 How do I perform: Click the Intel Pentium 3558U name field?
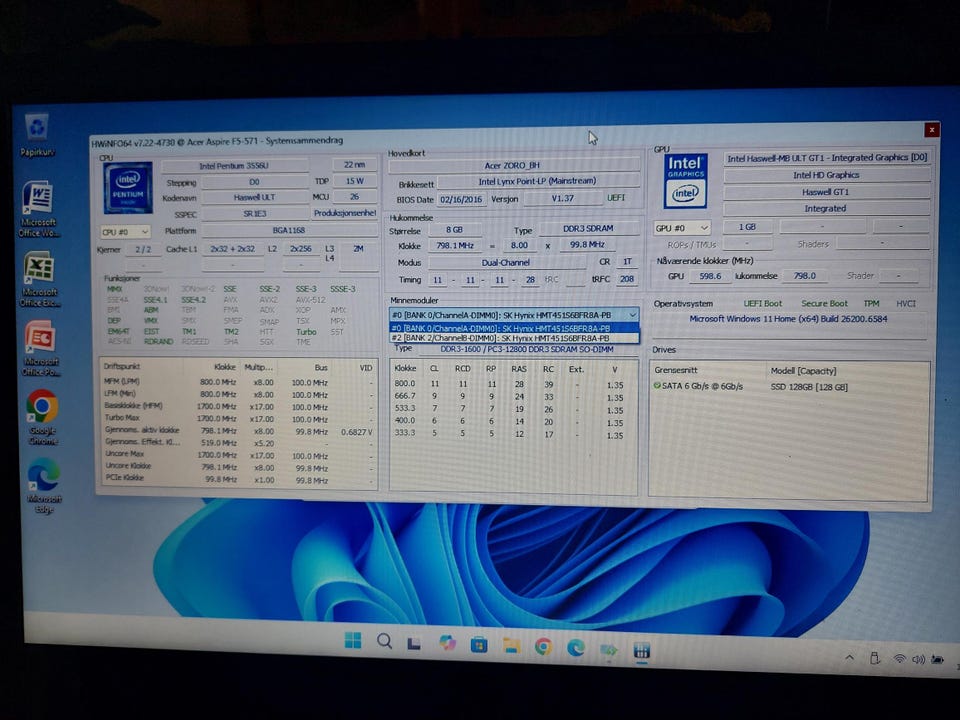(234, 166)
